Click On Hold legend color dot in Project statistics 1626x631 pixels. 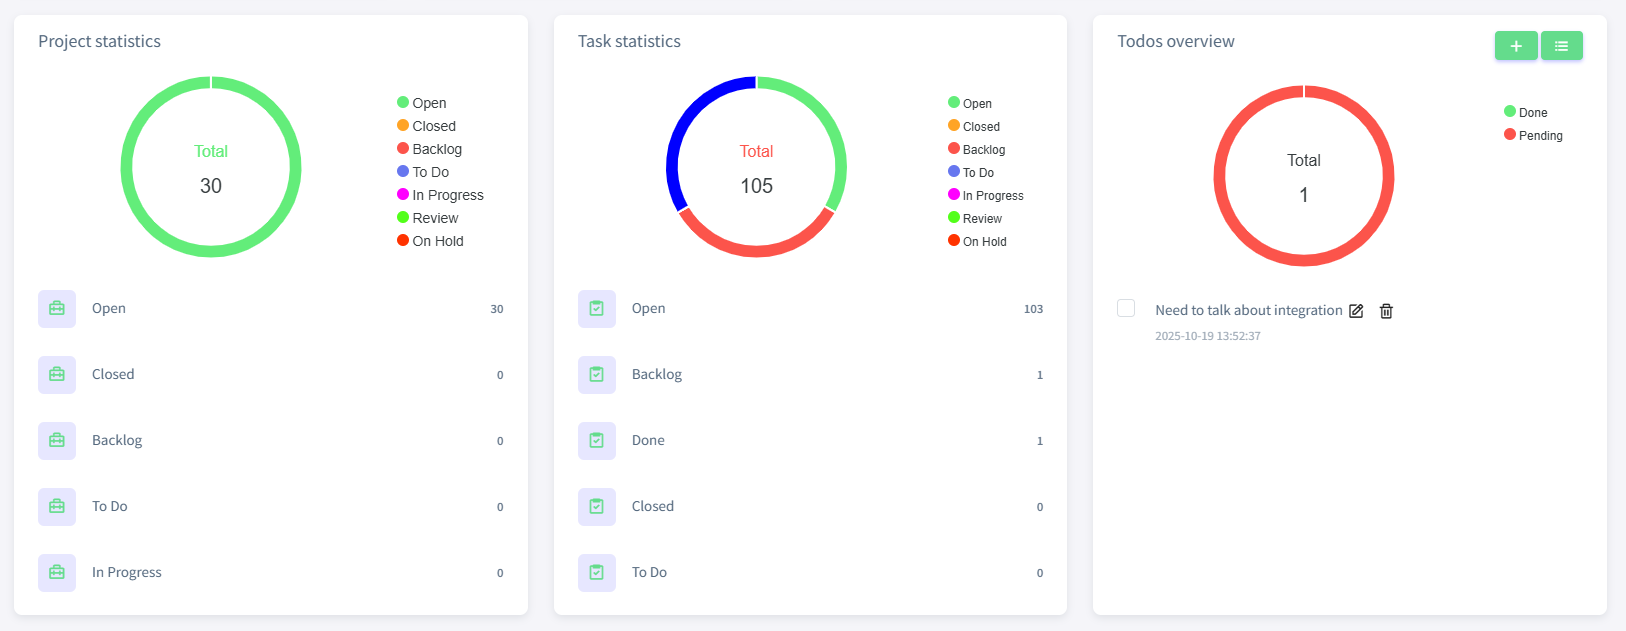tap(403, 241)
